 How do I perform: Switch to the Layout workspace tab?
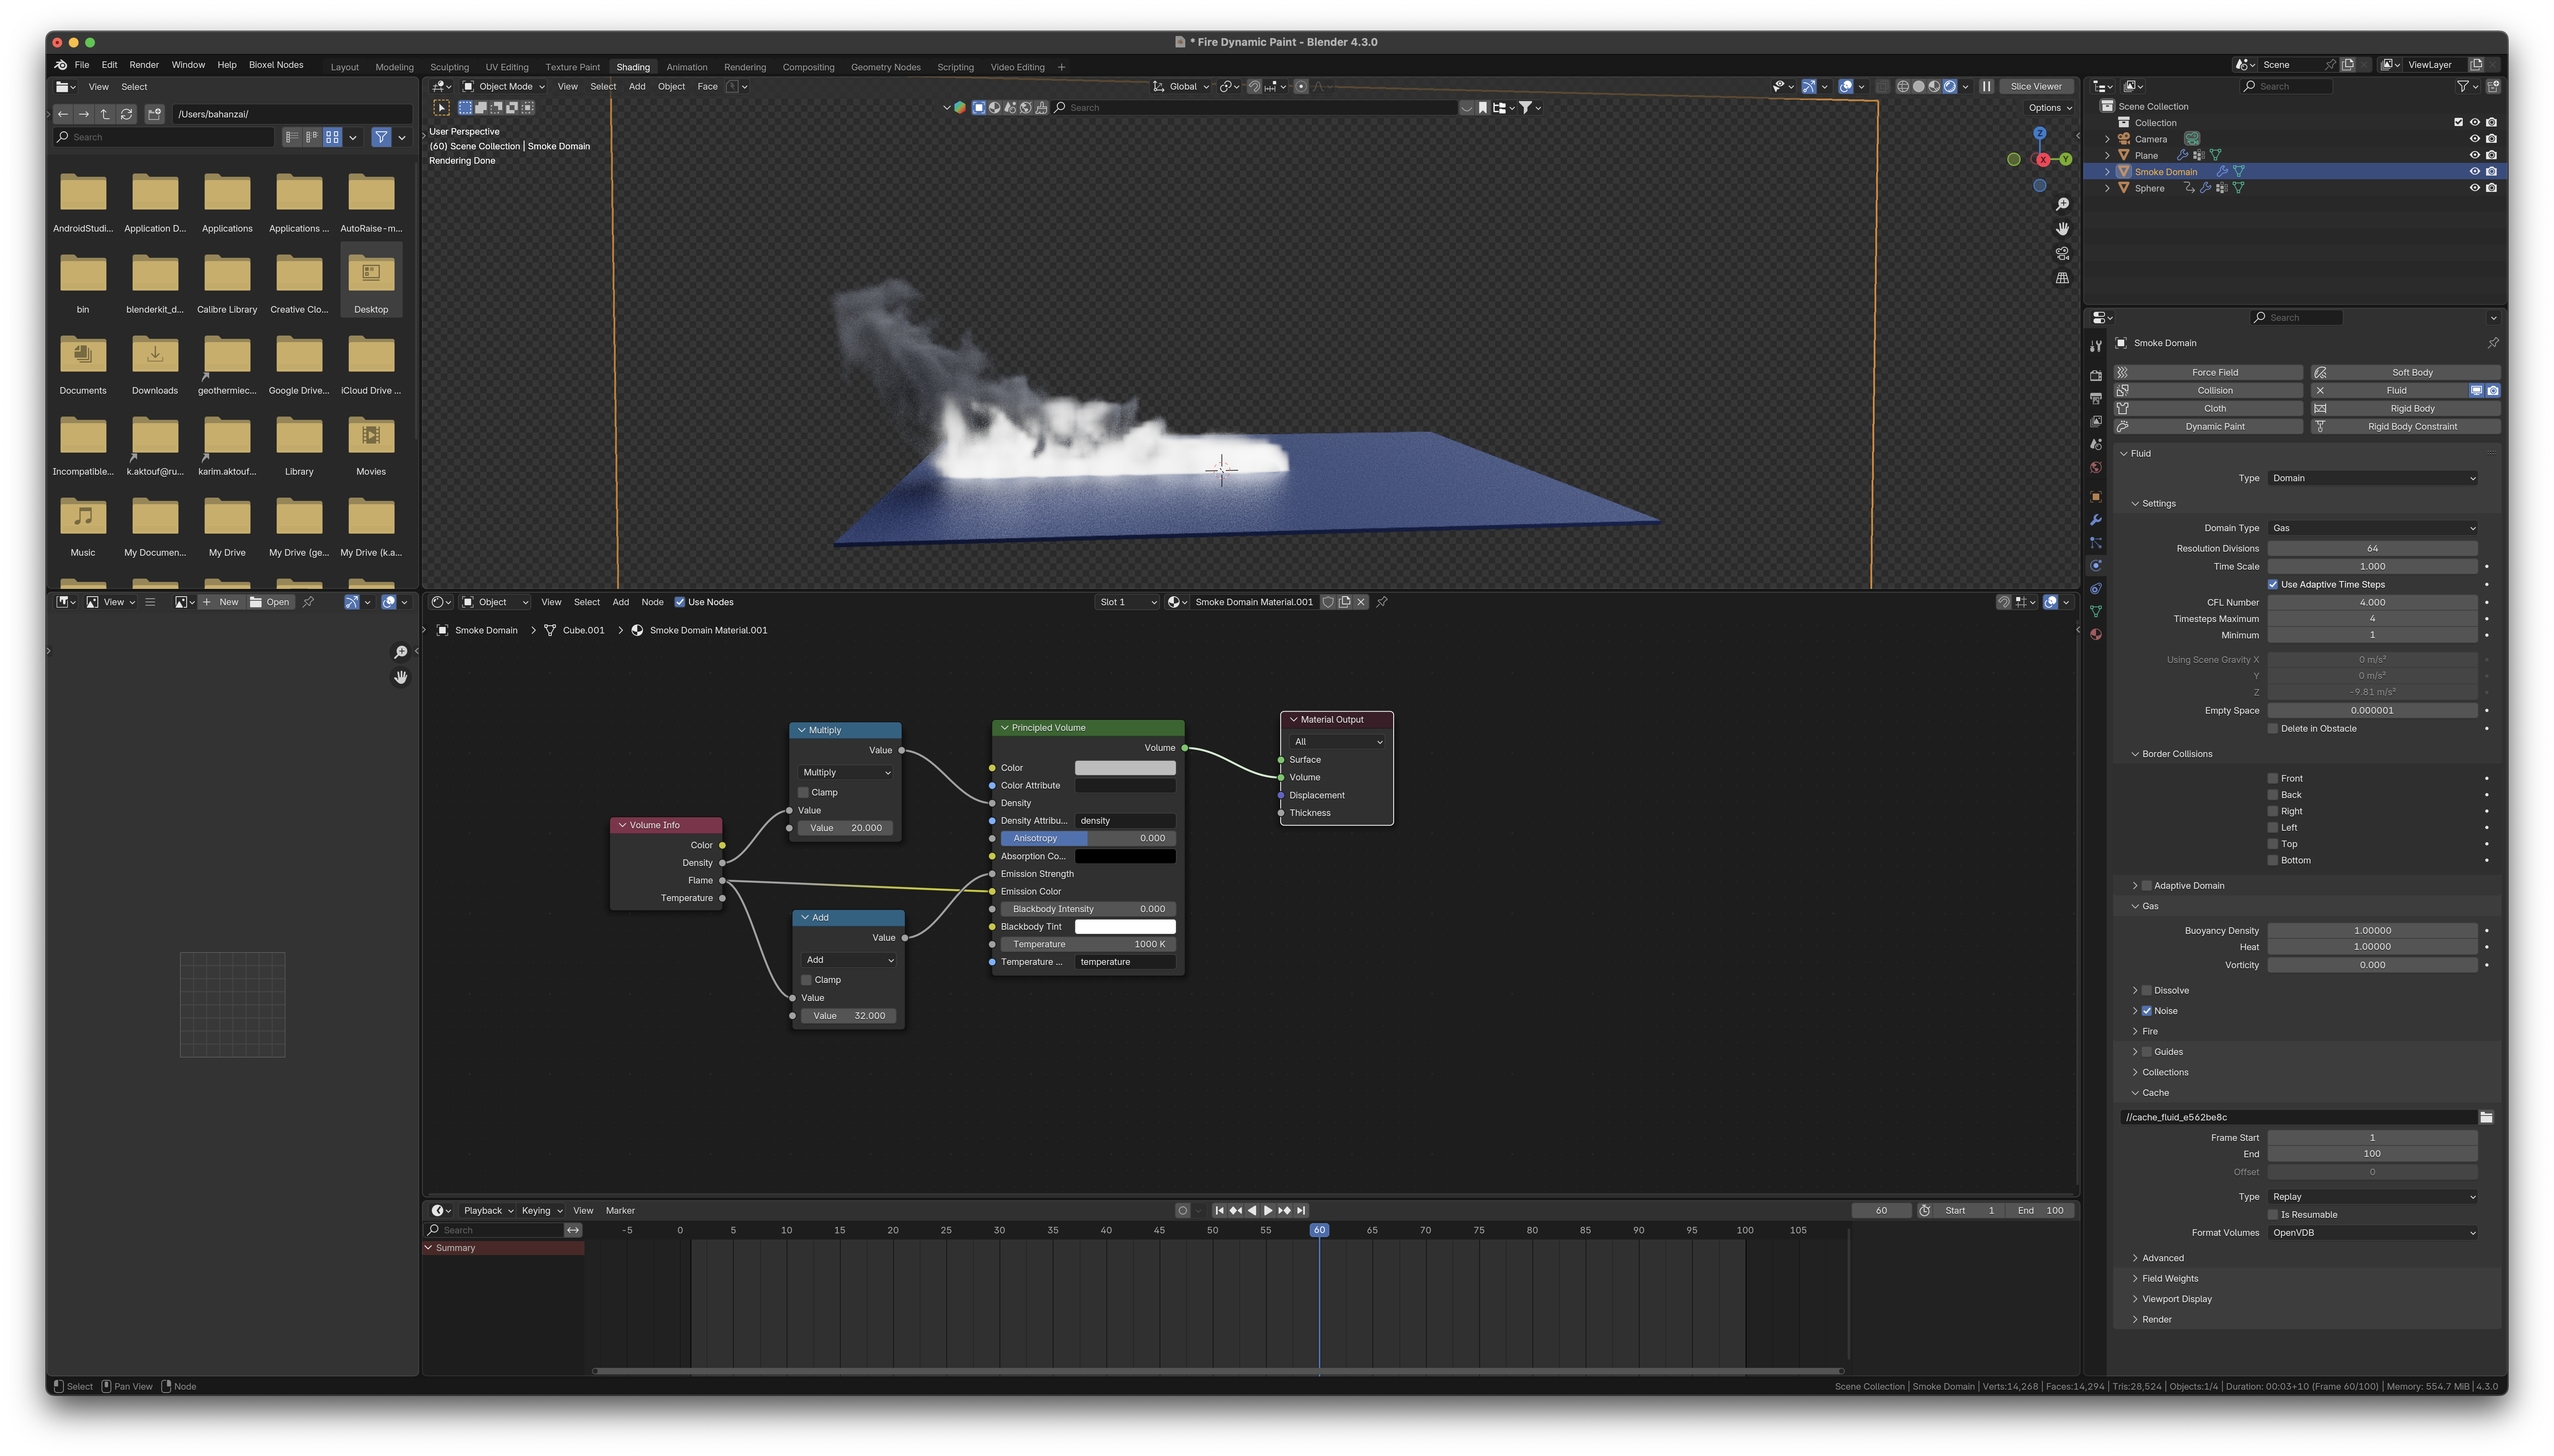pyautogui.click(x=345, y=68)
